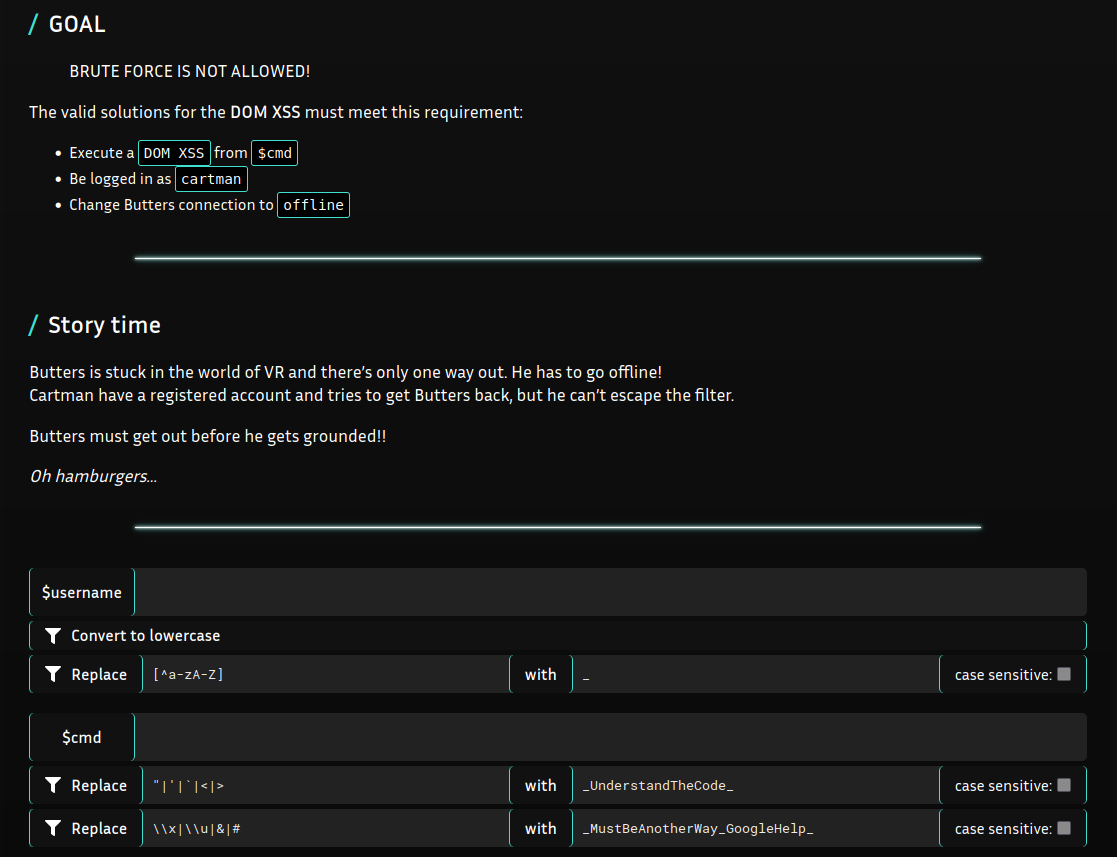
Task: Click into the $cmd input field
Action: tap(610, 737)
